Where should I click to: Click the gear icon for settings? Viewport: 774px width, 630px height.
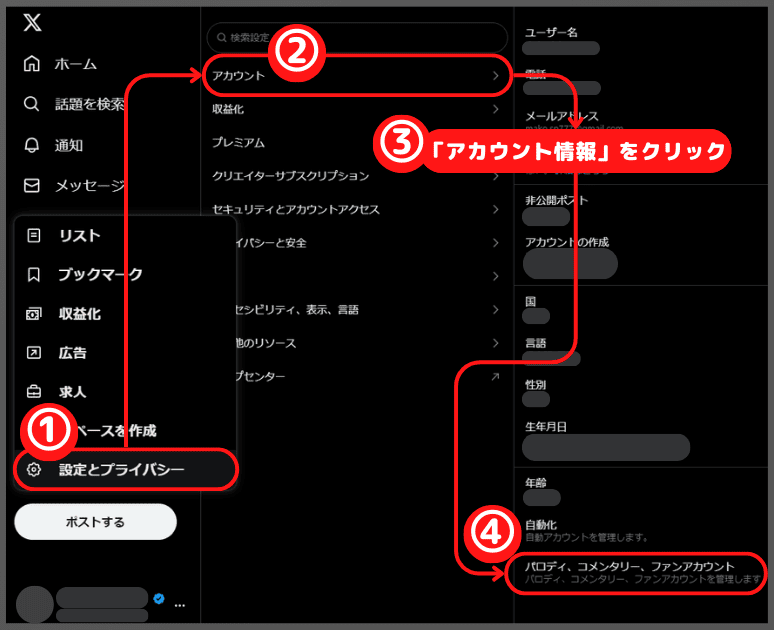tap(34, 469)
